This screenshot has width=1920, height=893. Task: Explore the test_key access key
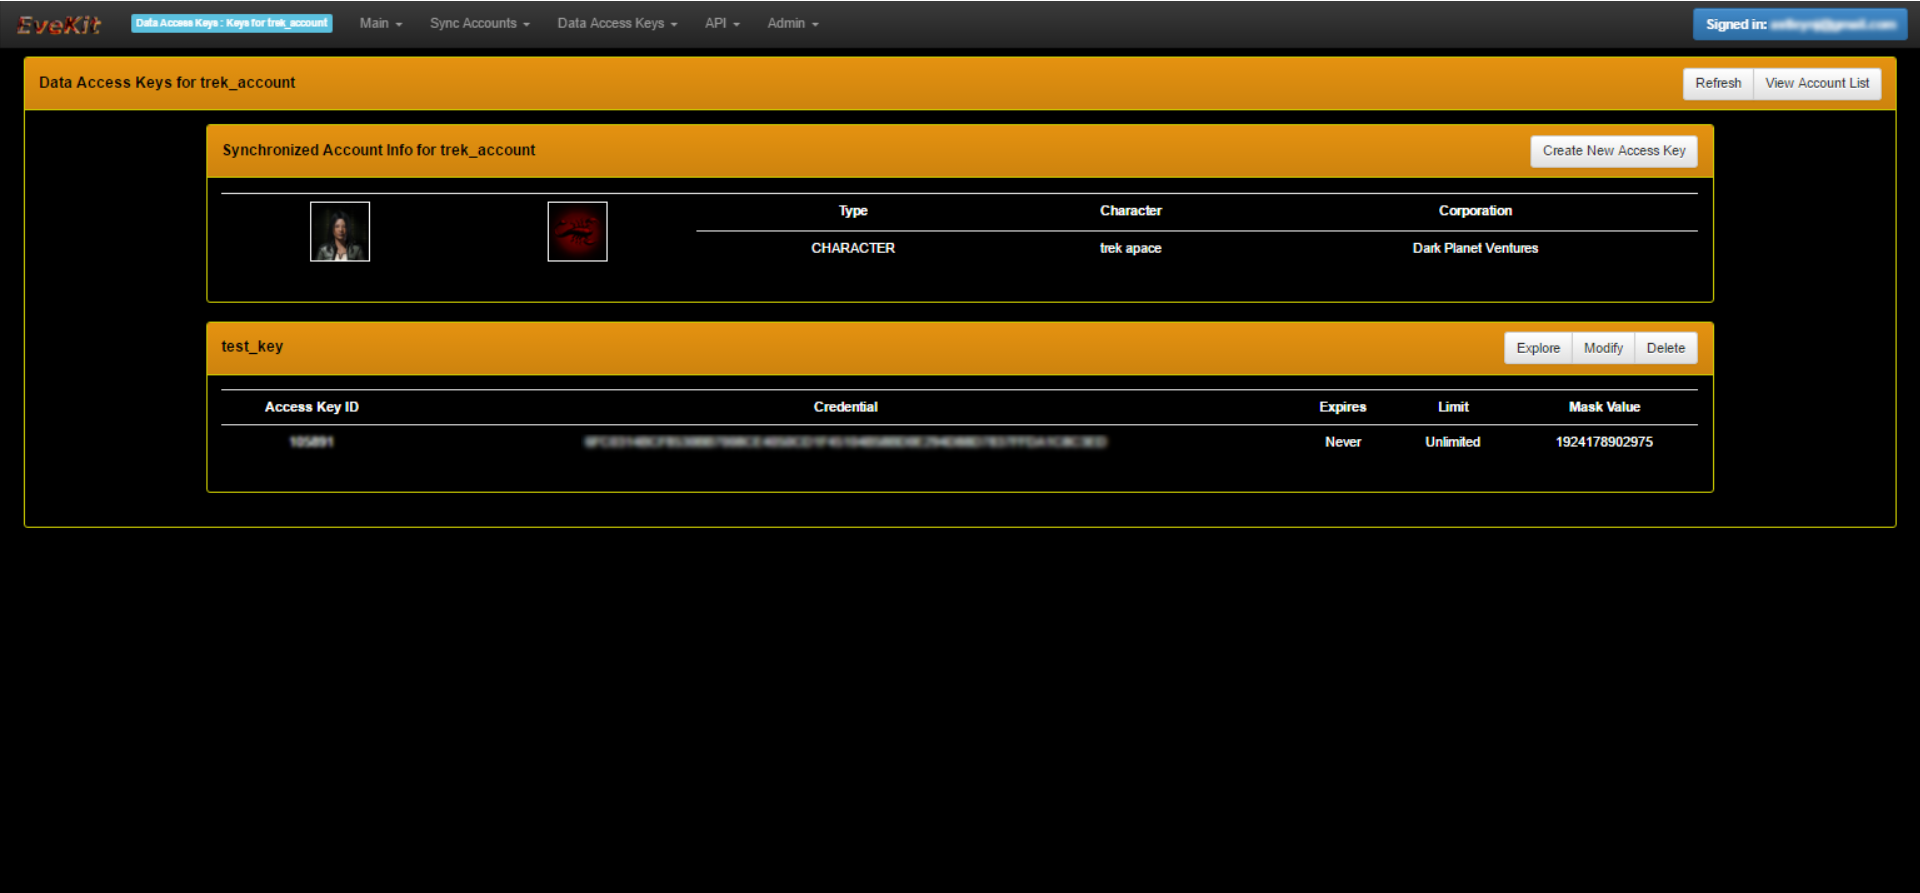tap(1538, 348)
